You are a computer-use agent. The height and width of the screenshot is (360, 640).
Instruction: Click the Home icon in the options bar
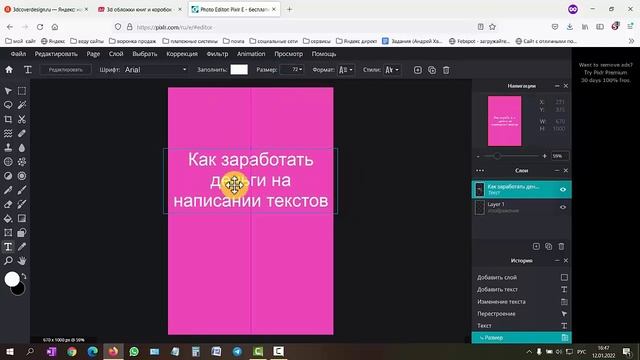coord(9,70)
